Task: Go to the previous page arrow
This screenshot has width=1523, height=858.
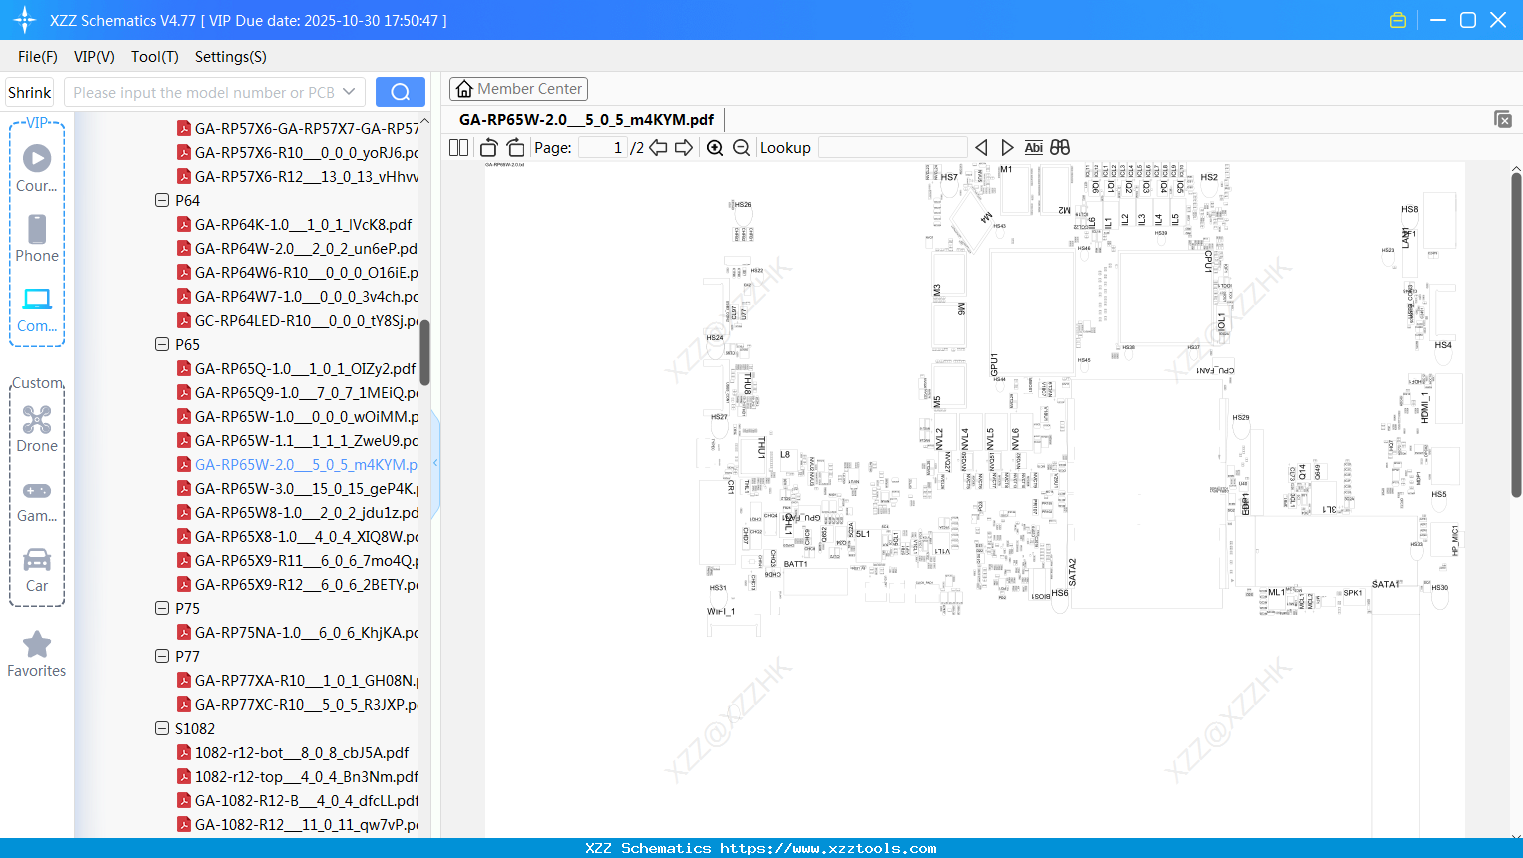Action: coord(658,148)
